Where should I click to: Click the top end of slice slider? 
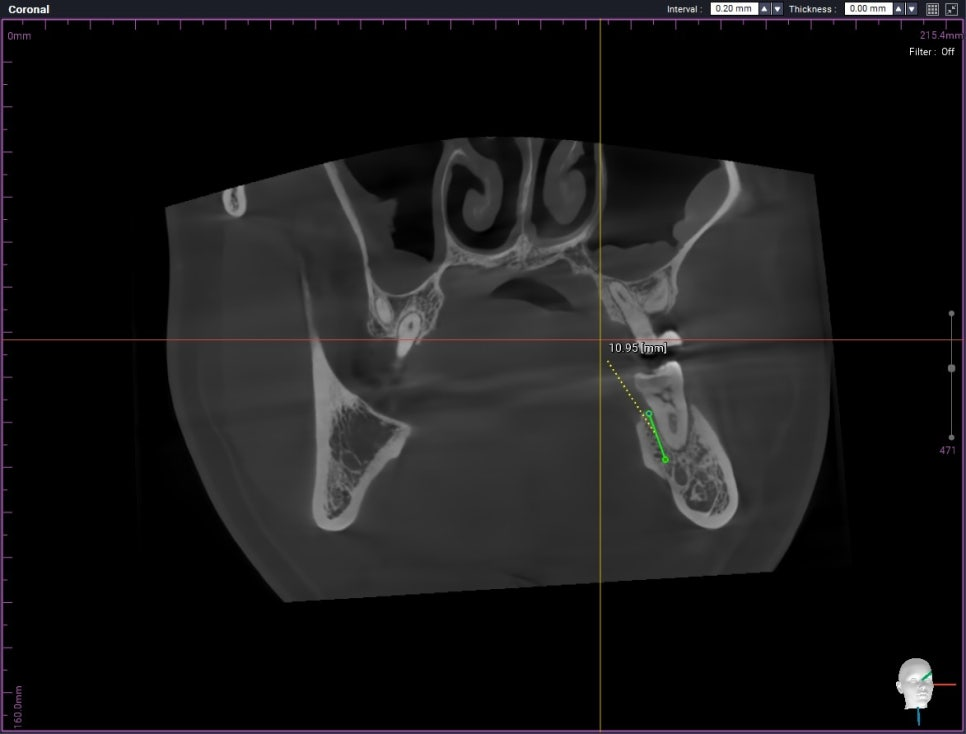click(x=951, y=313)
